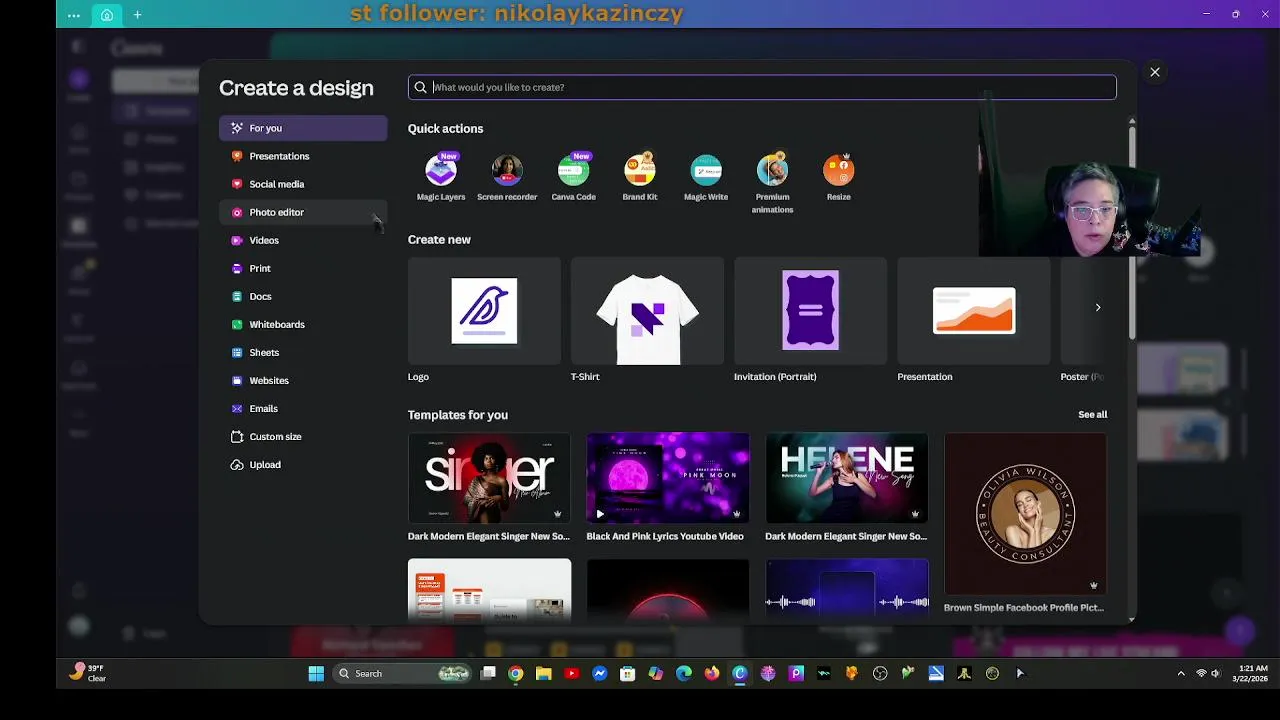Close the Create a design dialog

click(x=1155, y=72)
